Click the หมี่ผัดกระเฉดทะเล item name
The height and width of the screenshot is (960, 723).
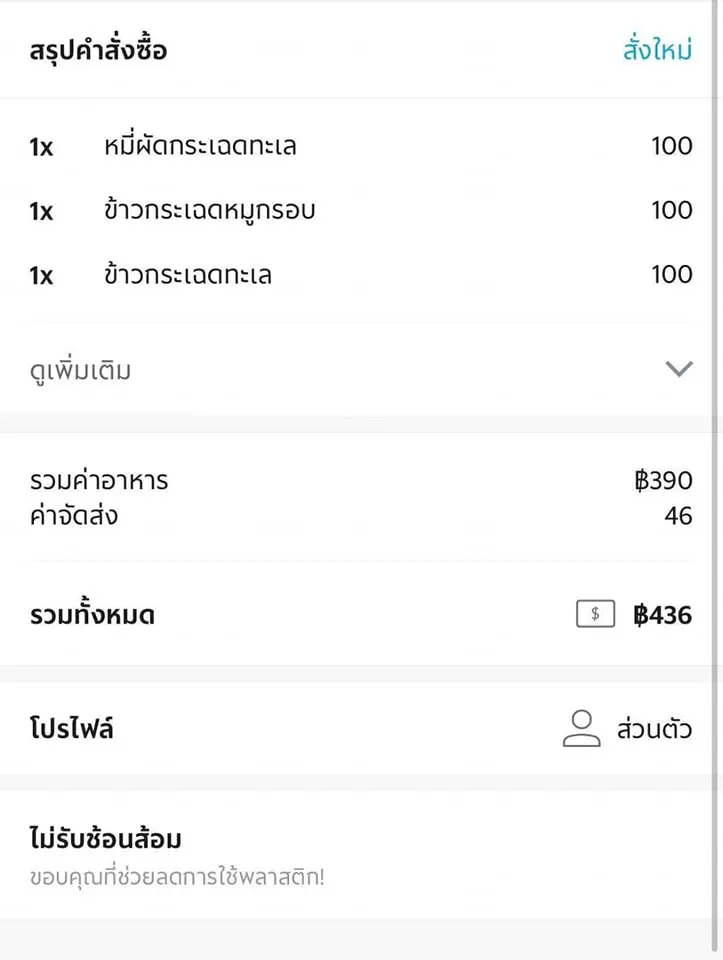point(200,147)
